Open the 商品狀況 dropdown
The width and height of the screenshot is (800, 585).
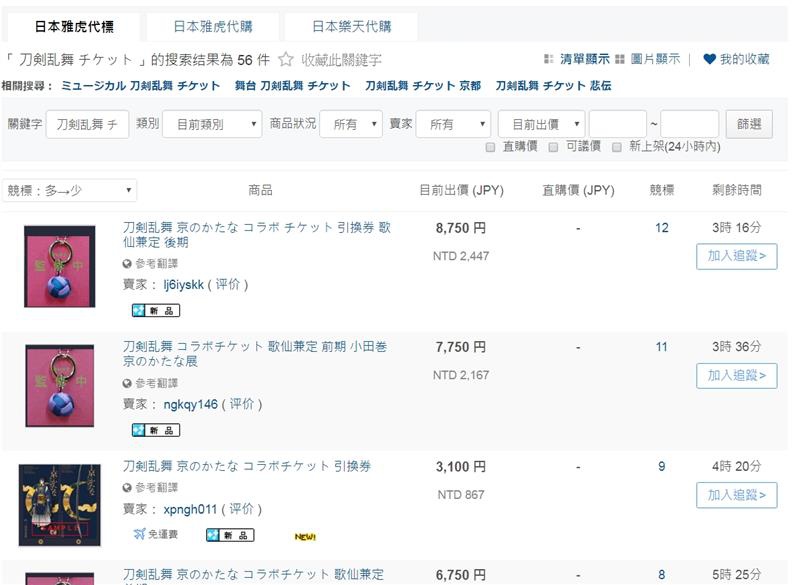(351, 124)
